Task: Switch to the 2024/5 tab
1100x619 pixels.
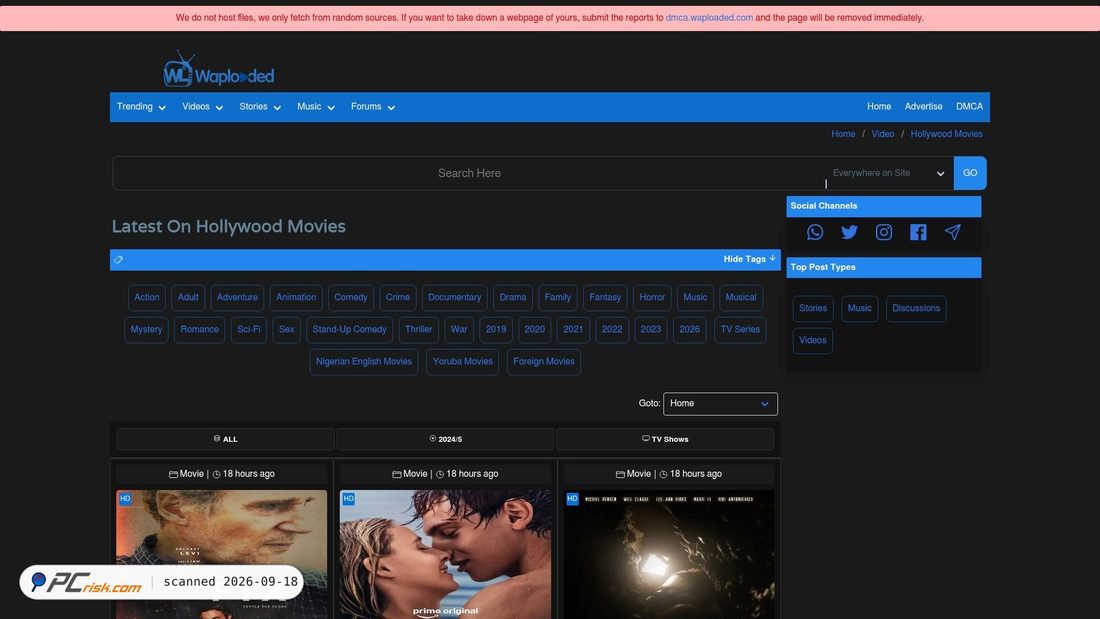Action: pyautogui.click(x=445, y=439)
